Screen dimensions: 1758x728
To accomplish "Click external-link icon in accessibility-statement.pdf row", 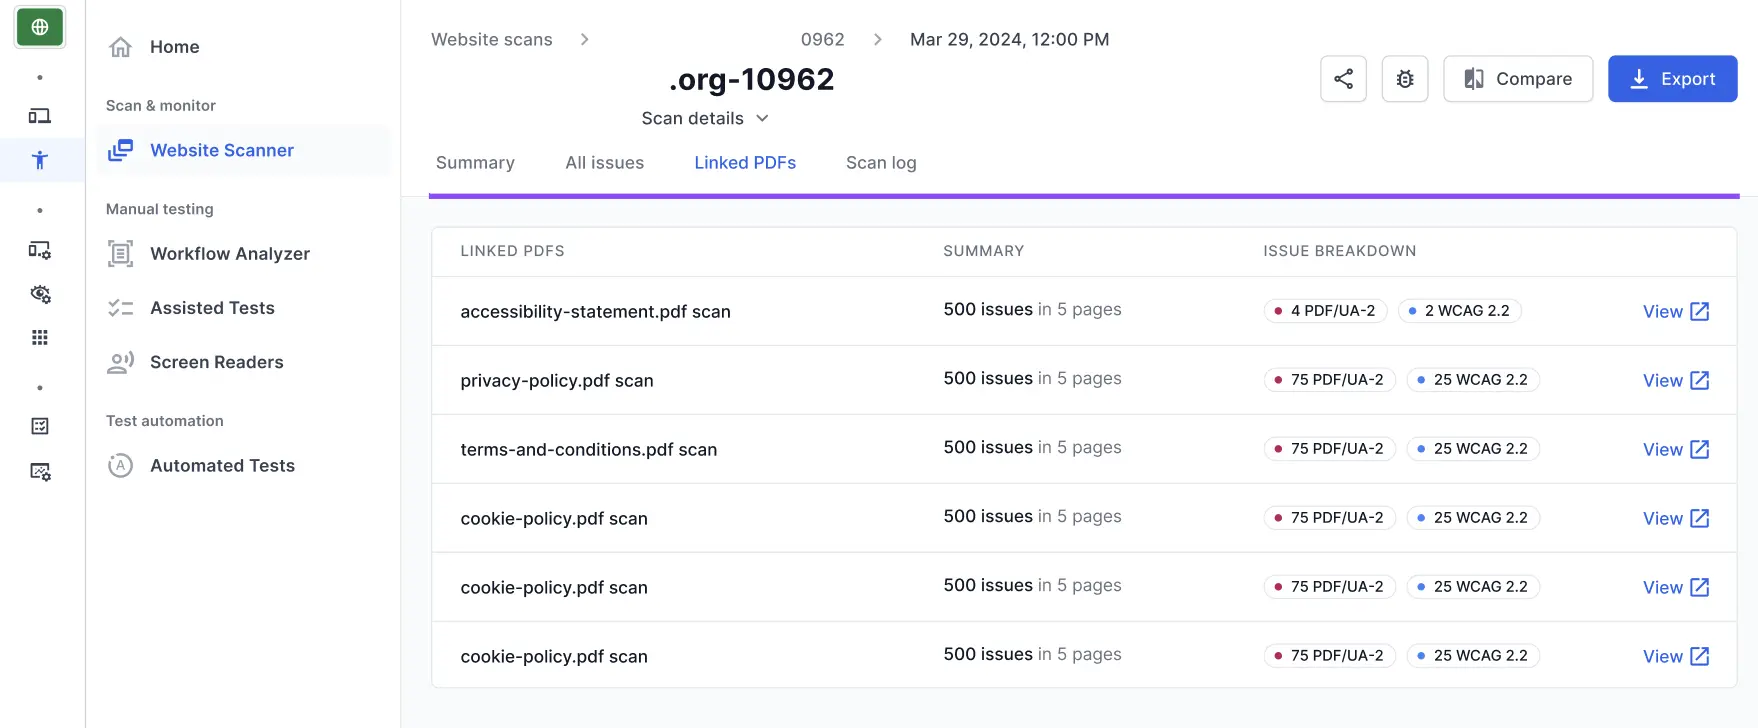I will 1700,311.
